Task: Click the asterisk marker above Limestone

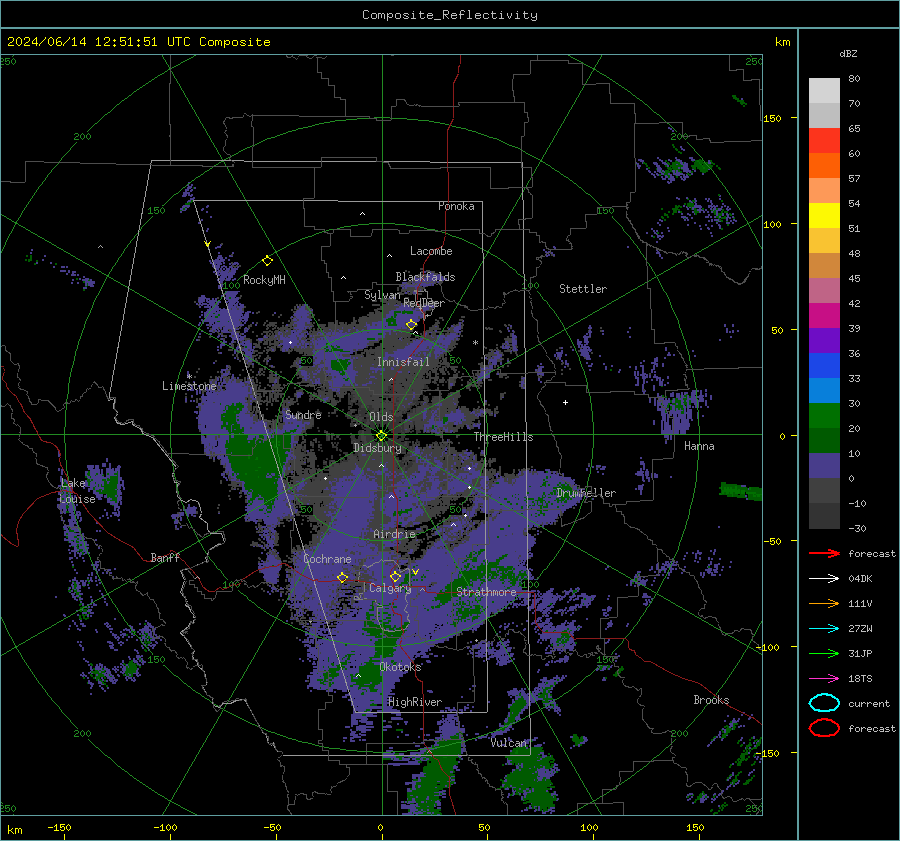Action: pyautogui.click(x=189, y=376)
